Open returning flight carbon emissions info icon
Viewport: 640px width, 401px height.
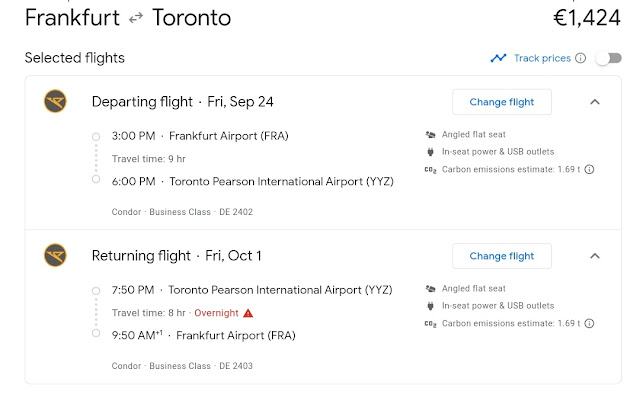pos(589,323)
